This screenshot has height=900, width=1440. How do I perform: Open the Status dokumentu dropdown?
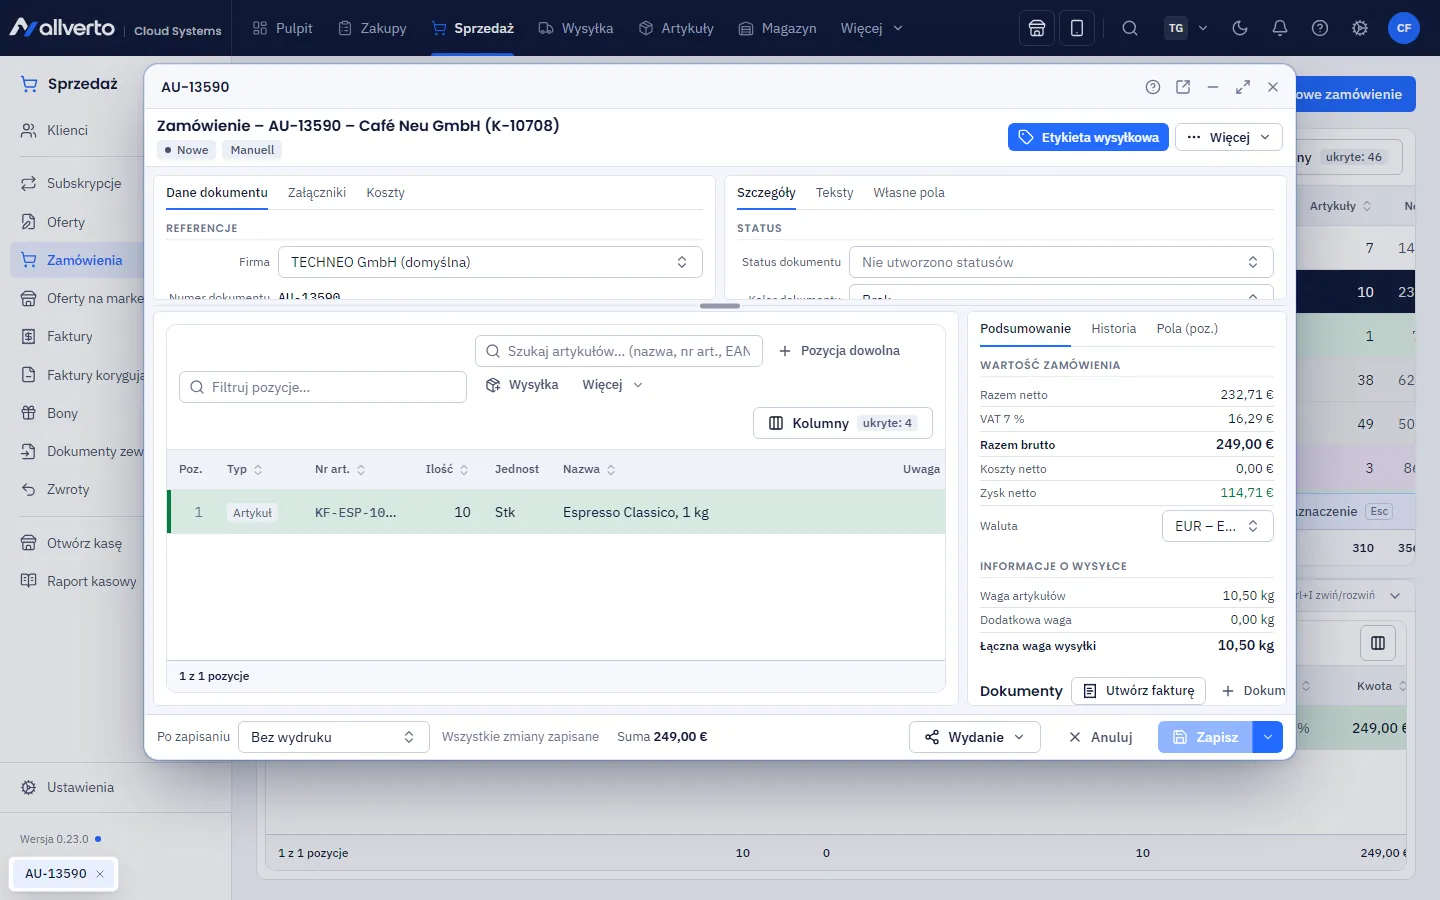1061,262
